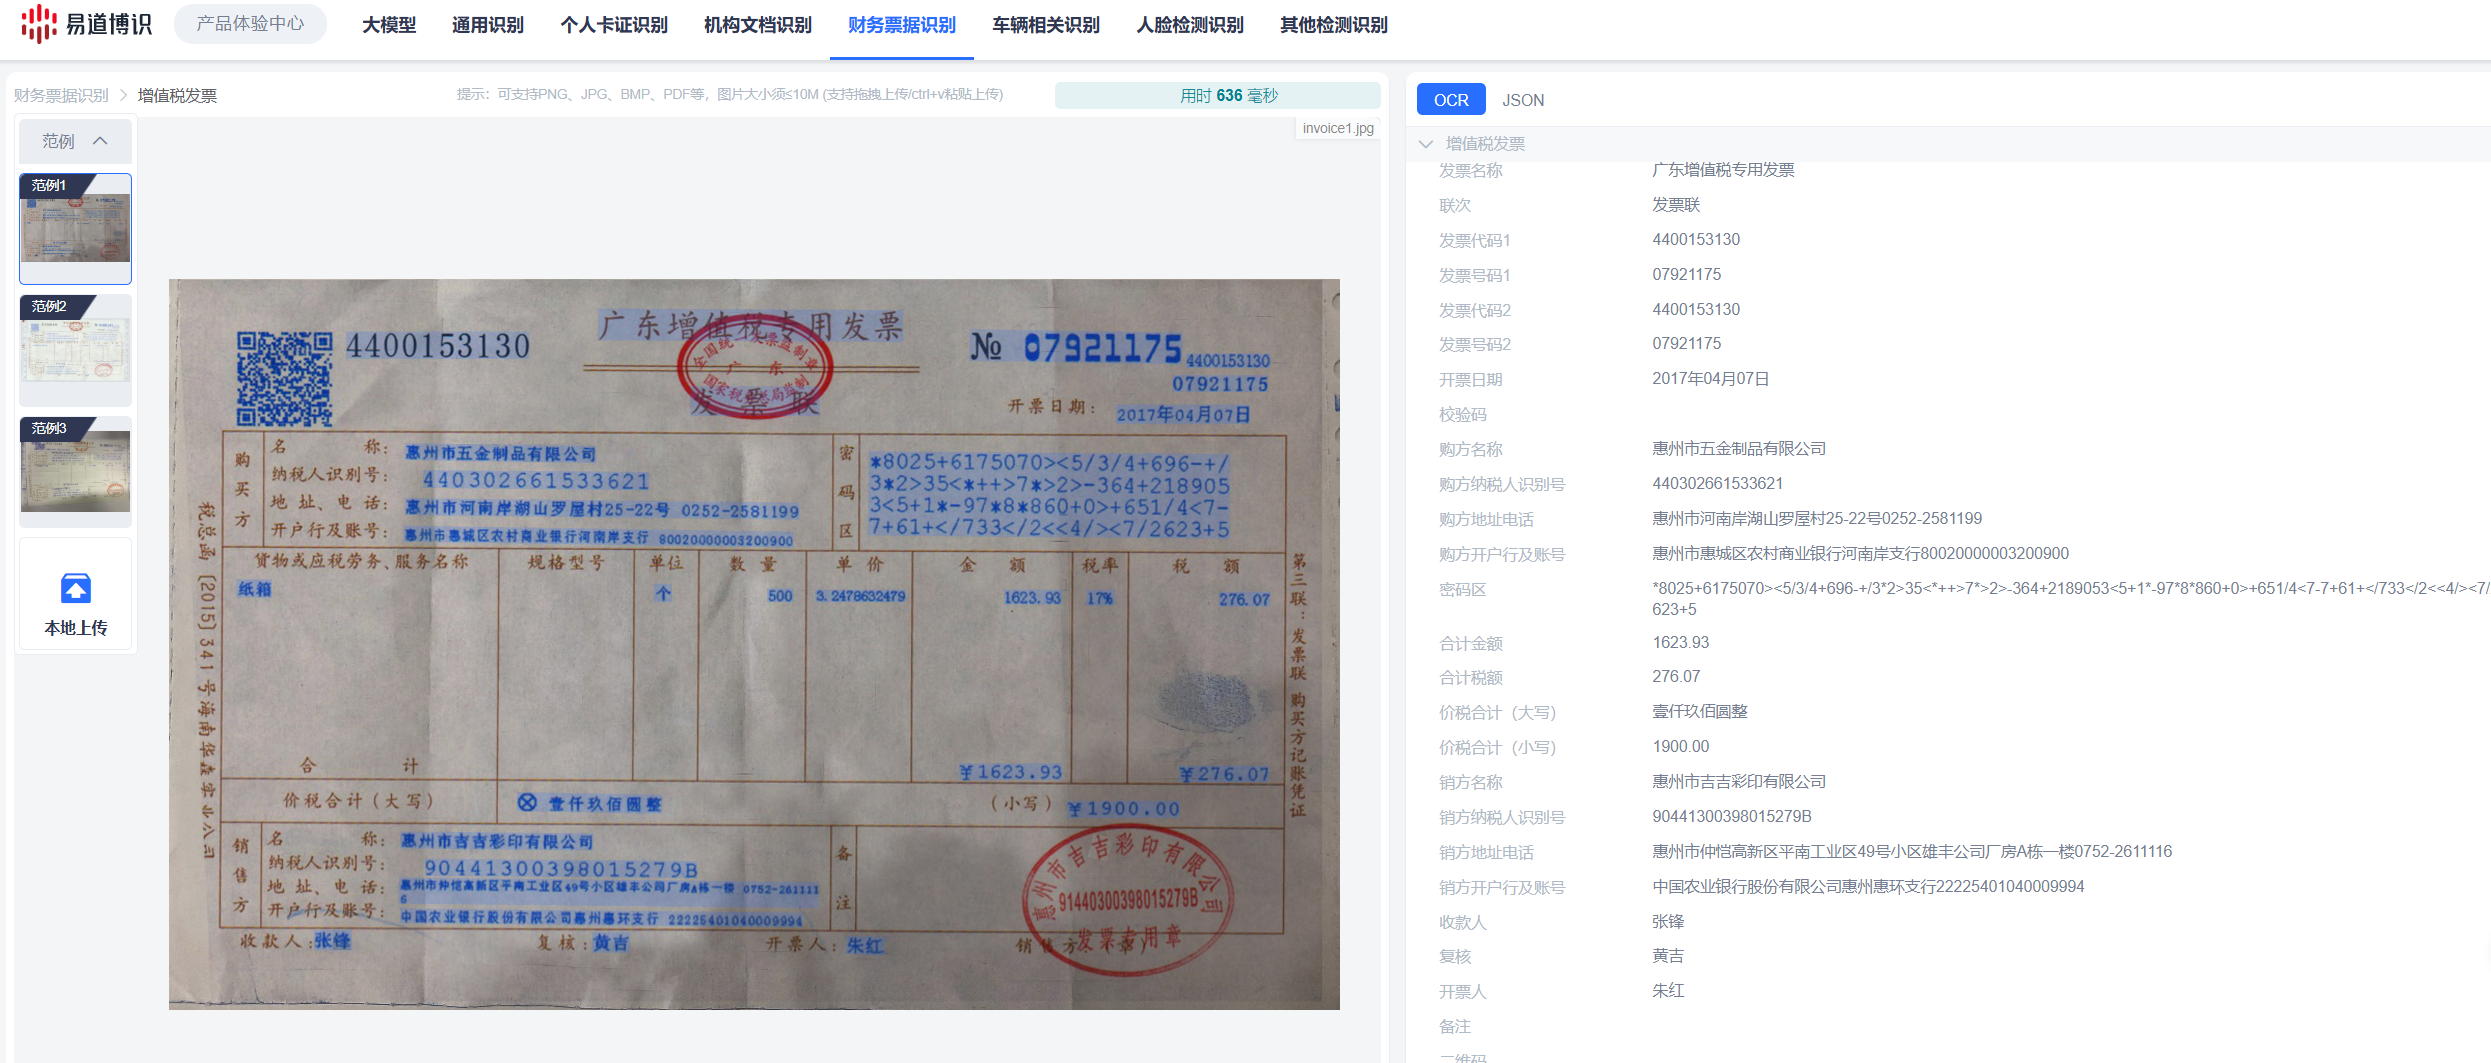Open the 车辆相关识别 menu
The height and width of the screenshot is (1063, 2491).
[x=1045, y=25]
